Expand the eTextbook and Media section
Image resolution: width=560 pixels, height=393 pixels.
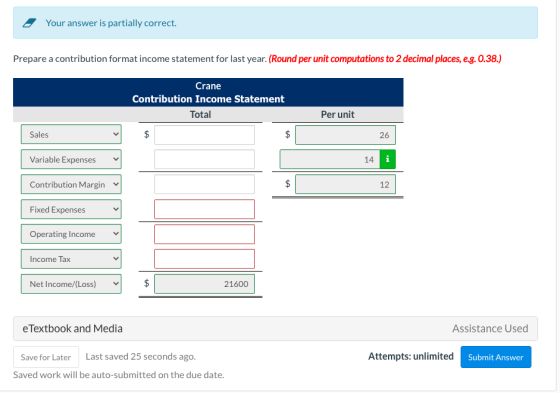click(x=275, y=328)
